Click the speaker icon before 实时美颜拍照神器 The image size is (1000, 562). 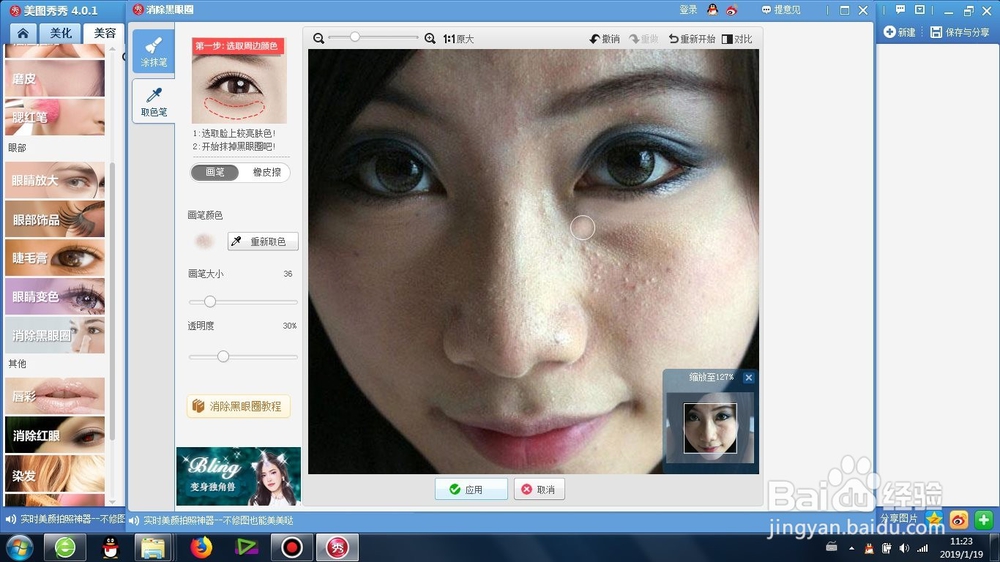tap(133, 521)
